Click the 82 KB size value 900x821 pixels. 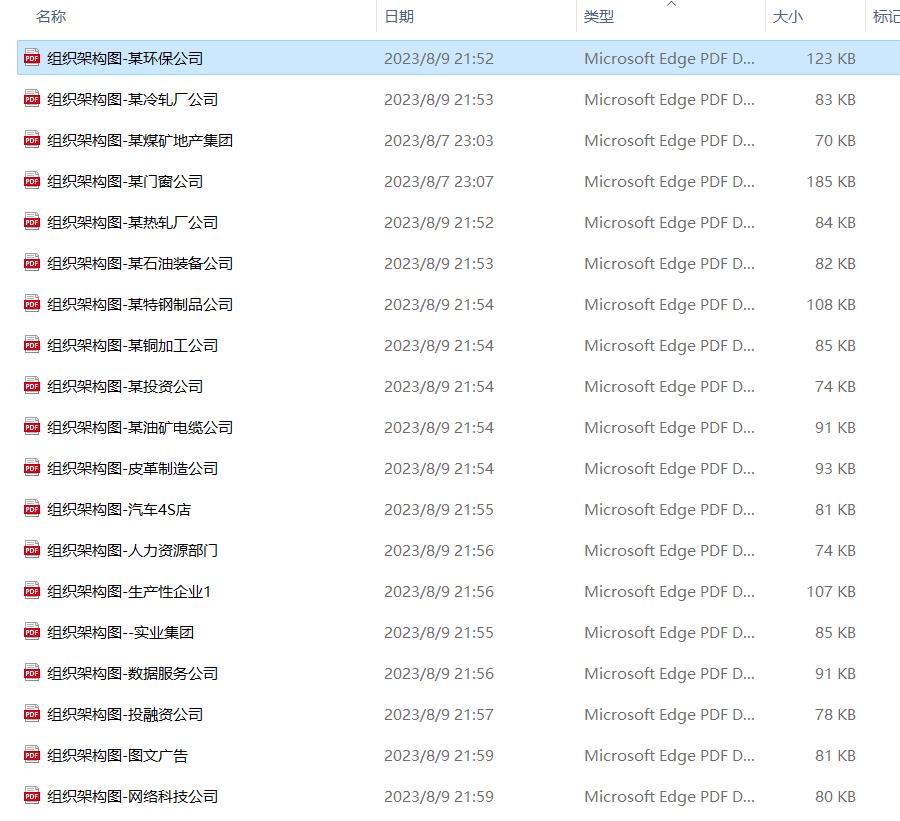835,264
